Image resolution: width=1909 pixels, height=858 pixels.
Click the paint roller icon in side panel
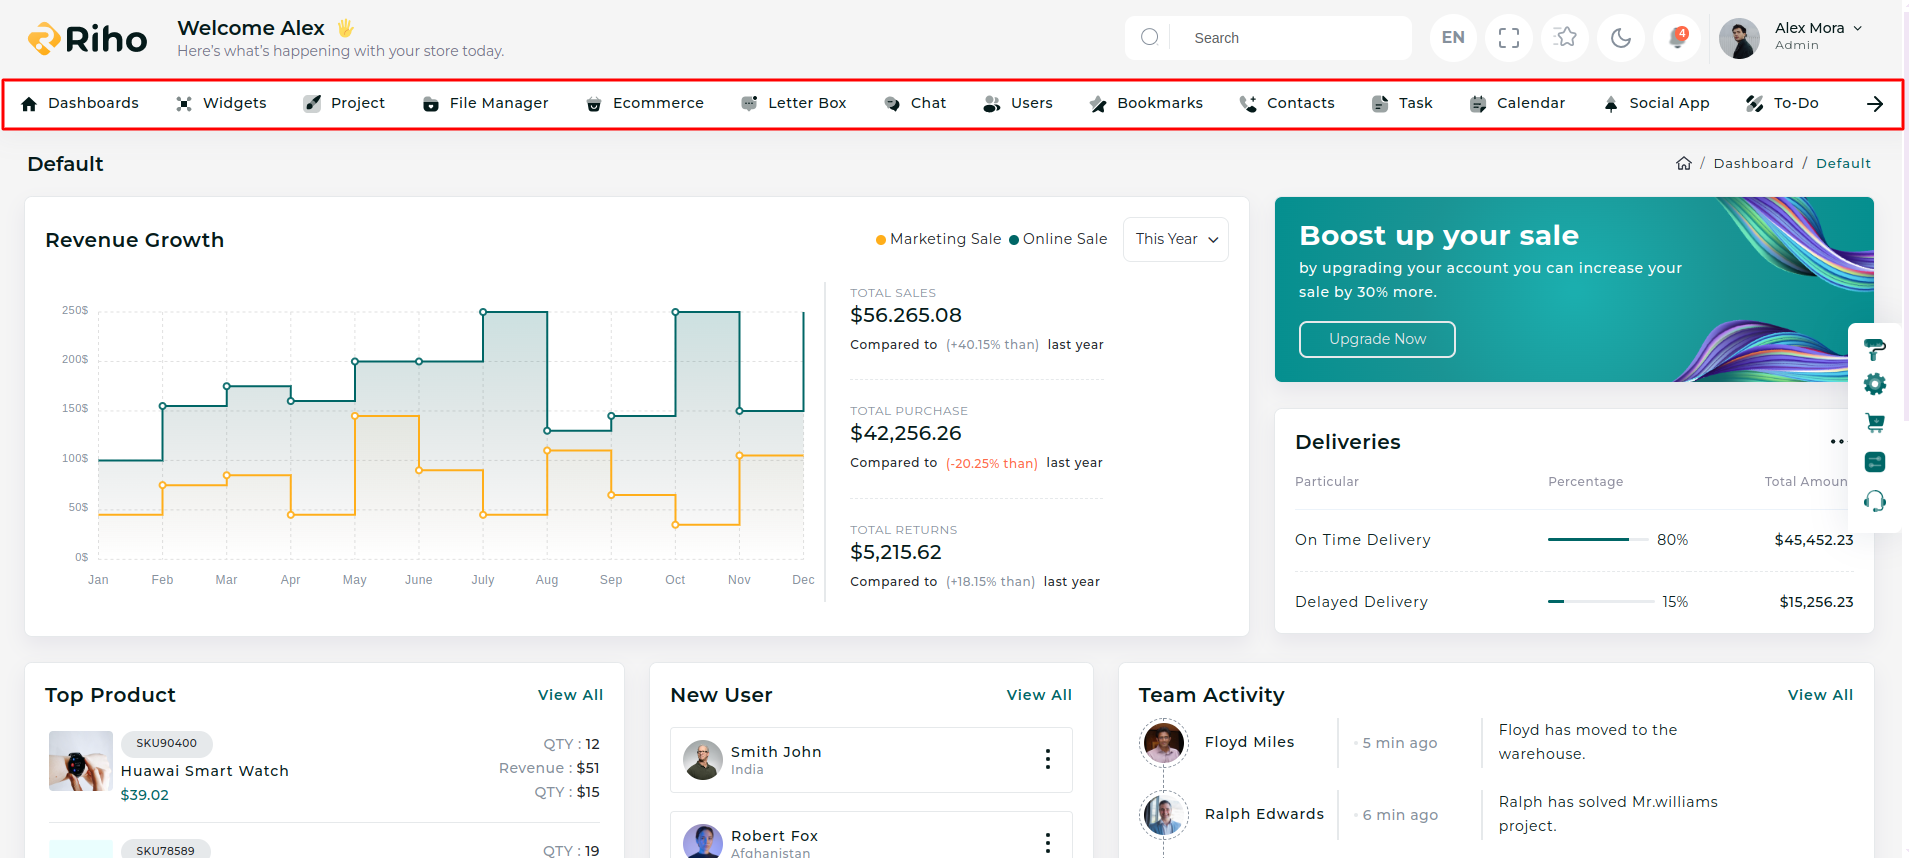[x=1875, y=348]
